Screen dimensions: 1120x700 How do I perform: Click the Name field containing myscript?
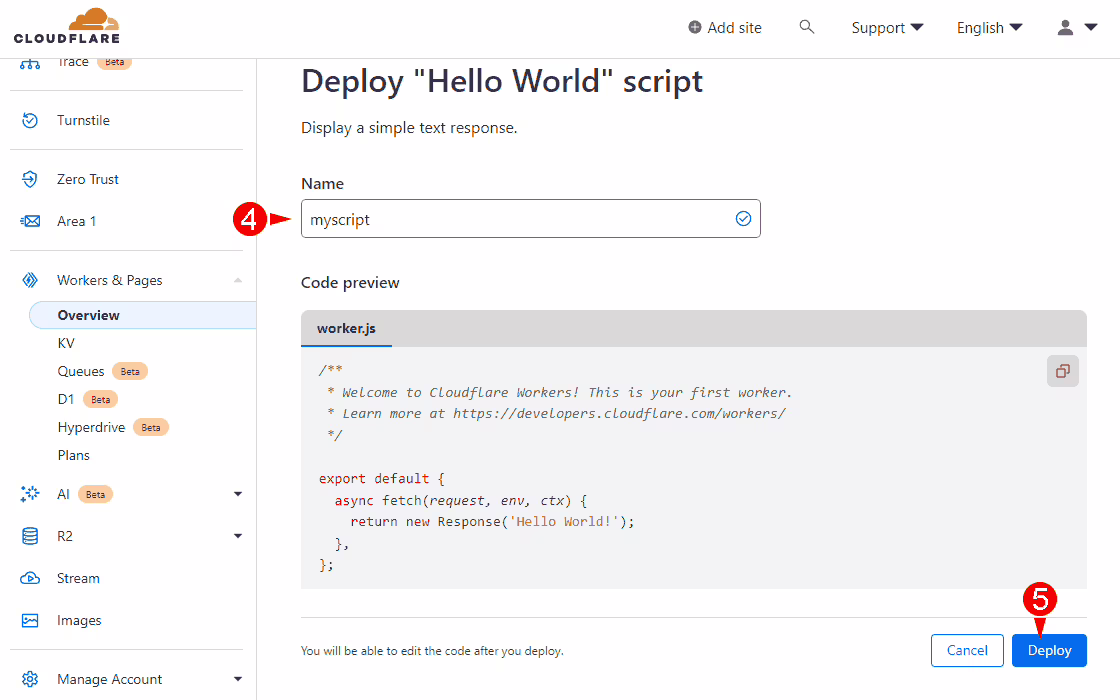520,219
